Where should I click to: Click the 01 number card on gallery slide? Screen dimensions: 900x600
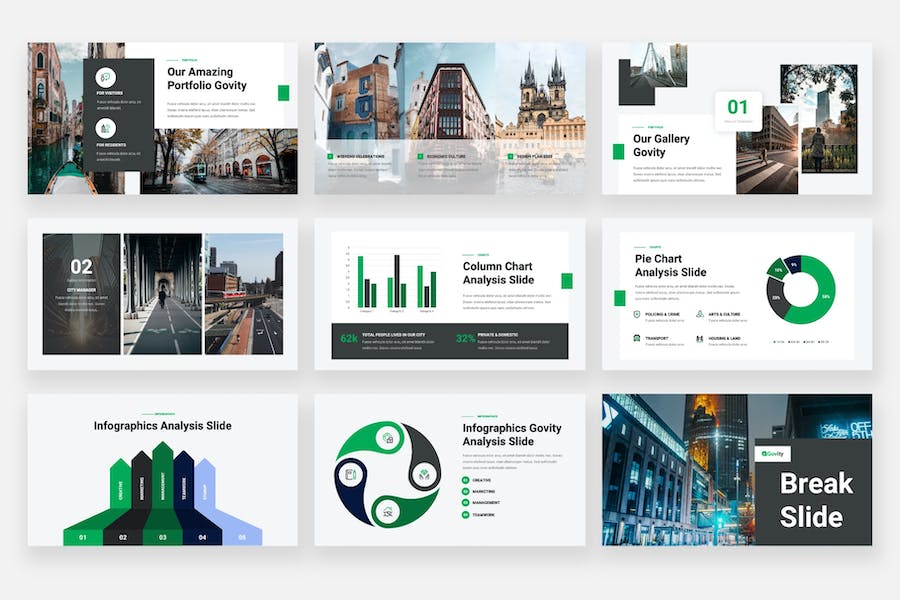pyautogui.click(x=738, y=108)
